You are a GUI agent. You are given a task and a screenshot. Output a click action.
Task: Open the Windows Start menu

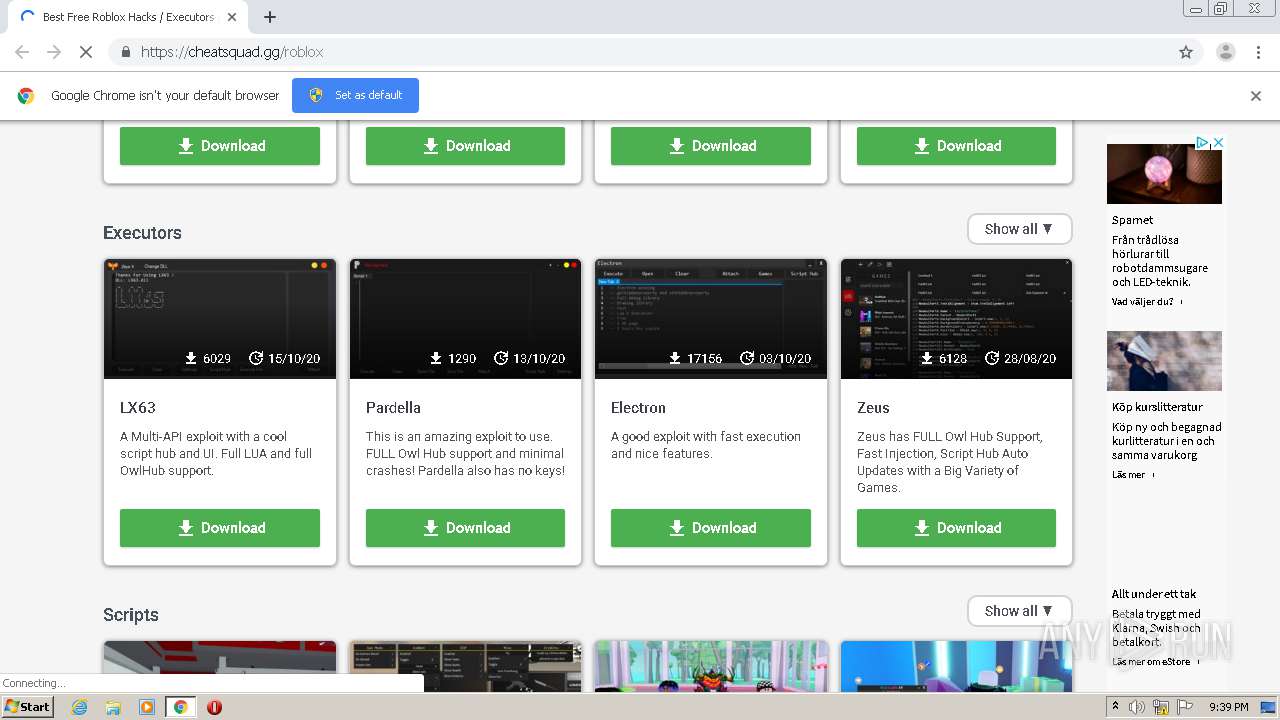[x=28, y=707]
